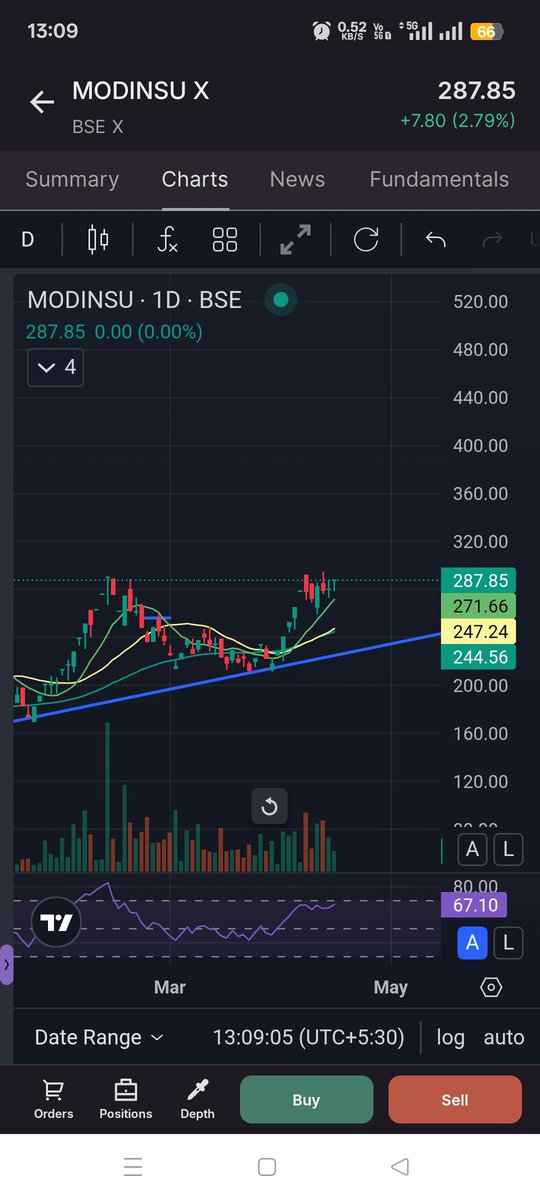The width and height of the screenshot is (540, 1200).
Task: Toggle the auto price scale option
Action: (x=504, y=1037)
